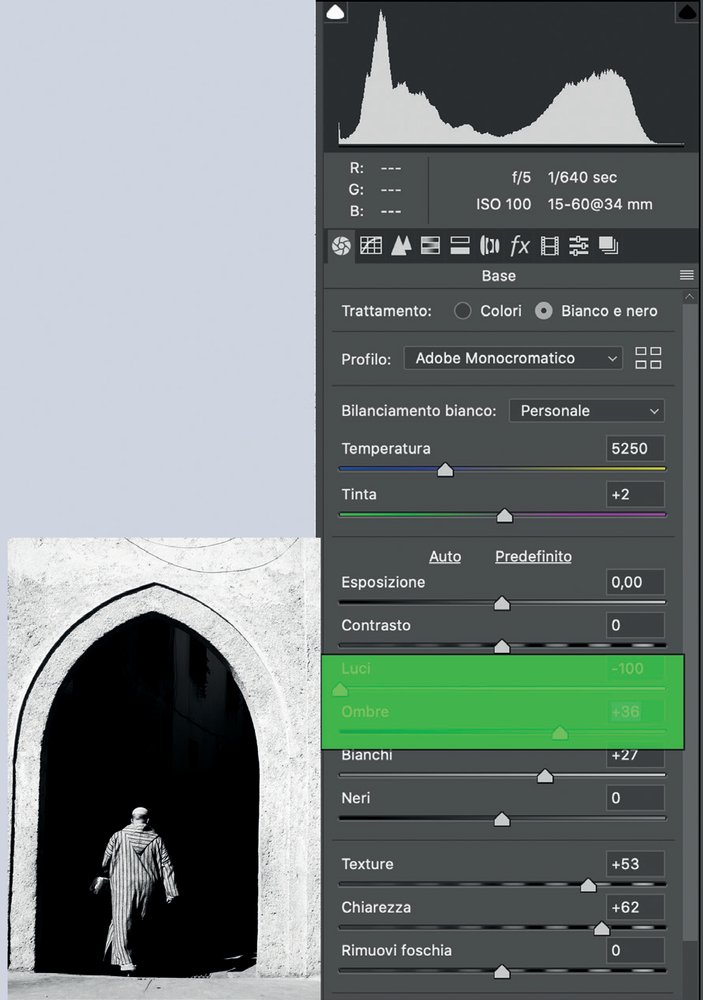Click the Chiarezza value field +62
This screenshot has height=1000, width=703.
pyautogui.click(x=635, y=907)
